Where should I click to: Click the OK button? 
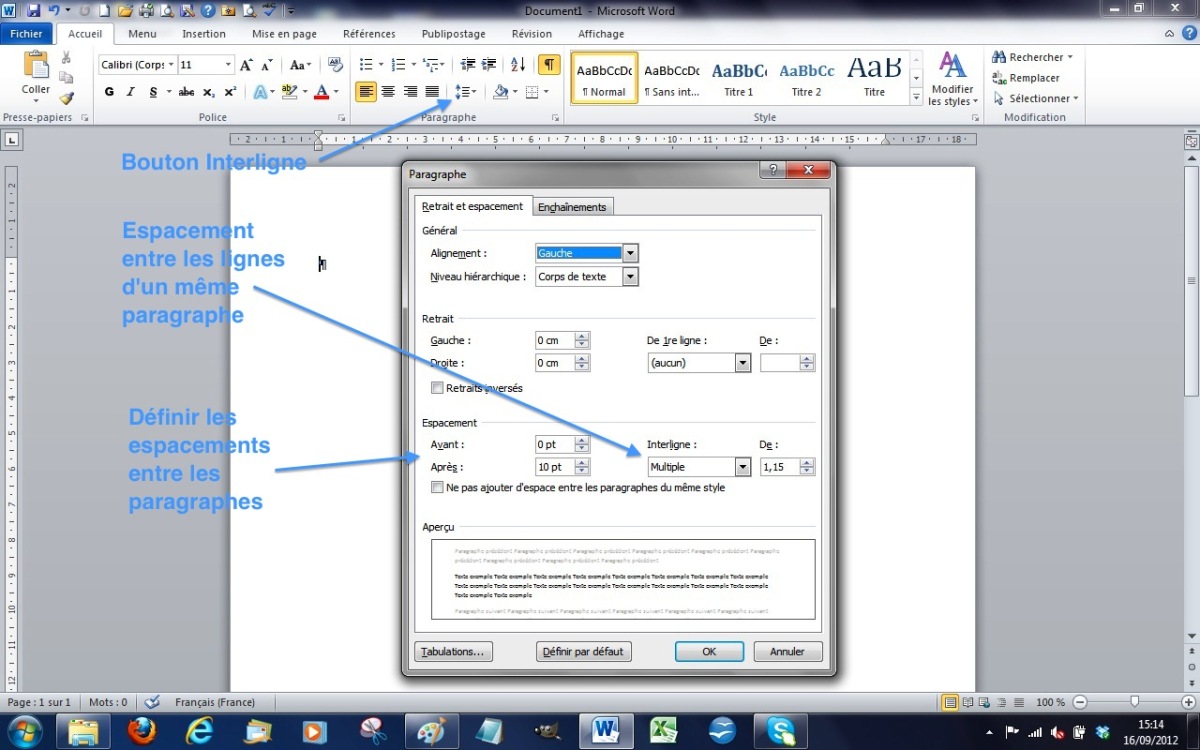709,651
